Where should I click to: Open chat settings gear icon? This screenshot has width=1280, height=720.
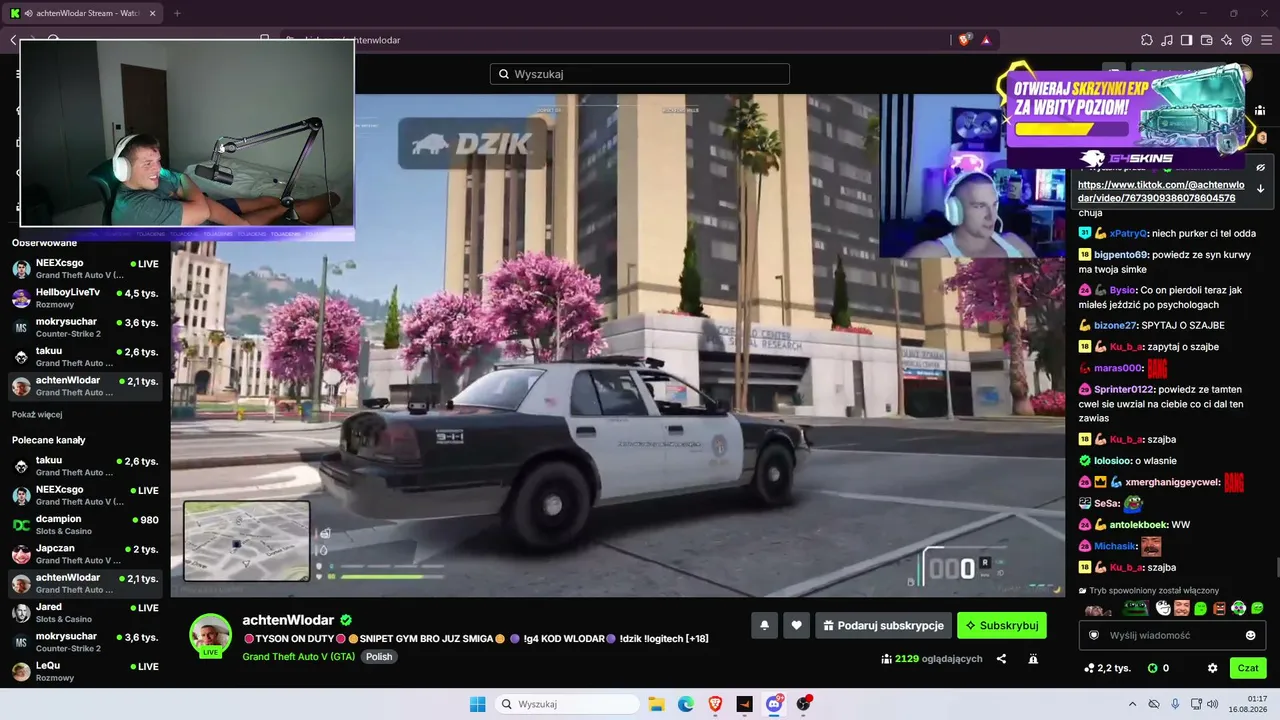coord(1213,668)
